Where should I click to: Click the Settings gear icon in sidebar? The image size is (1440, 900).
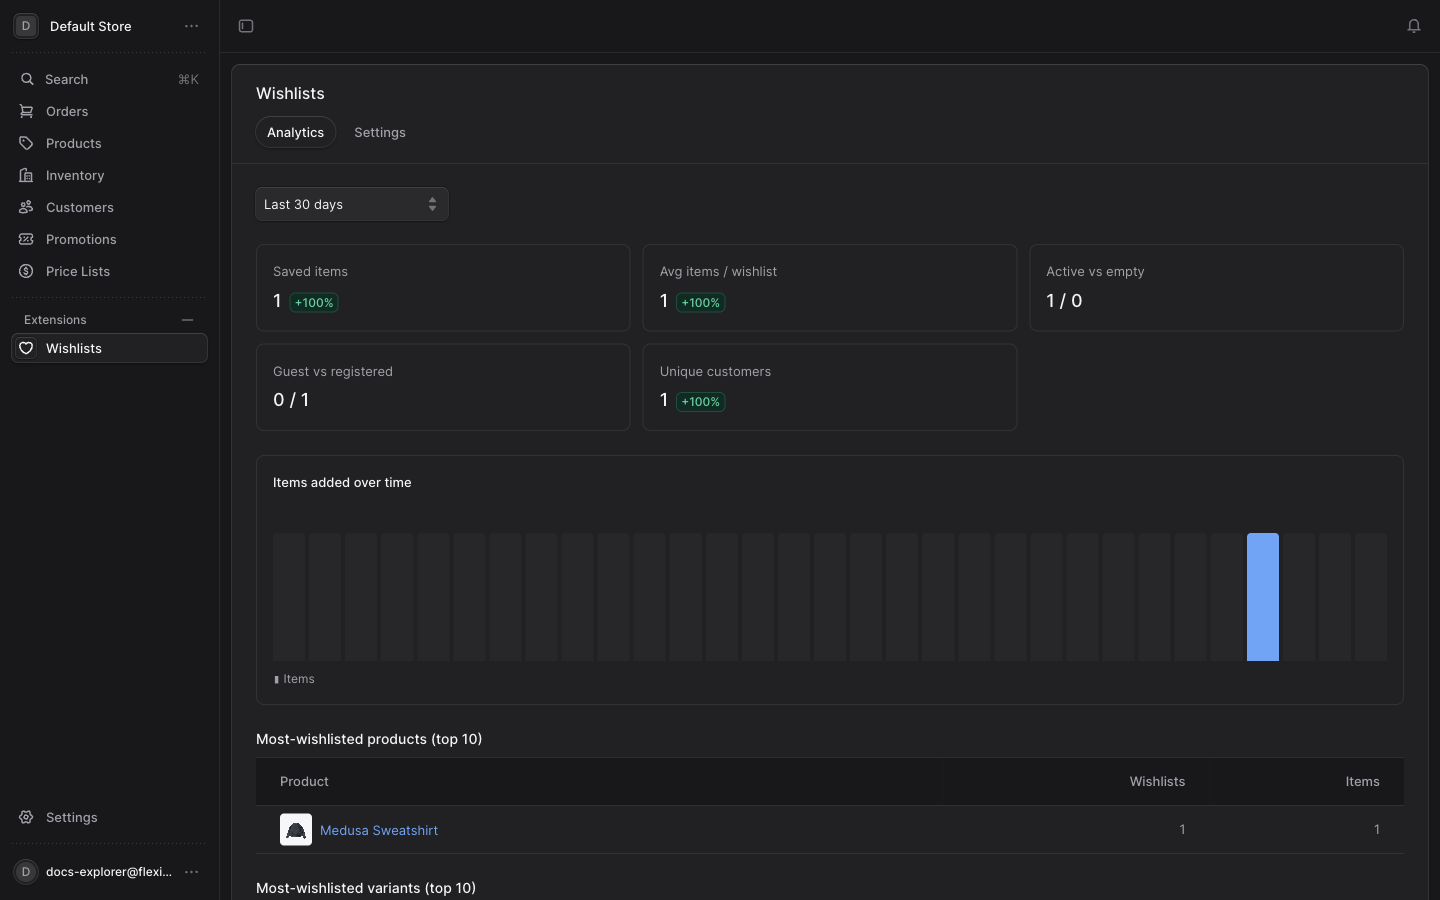point(27,817)
